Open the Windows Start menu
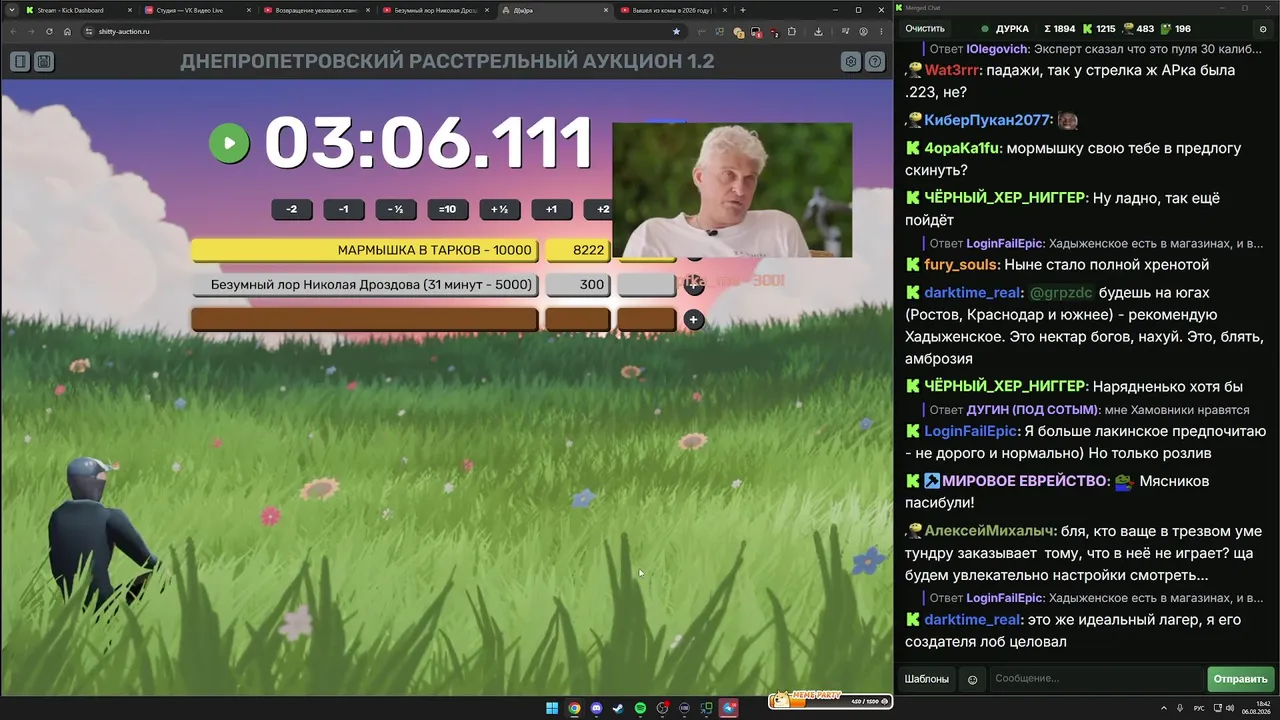 [x=552, y=708]
